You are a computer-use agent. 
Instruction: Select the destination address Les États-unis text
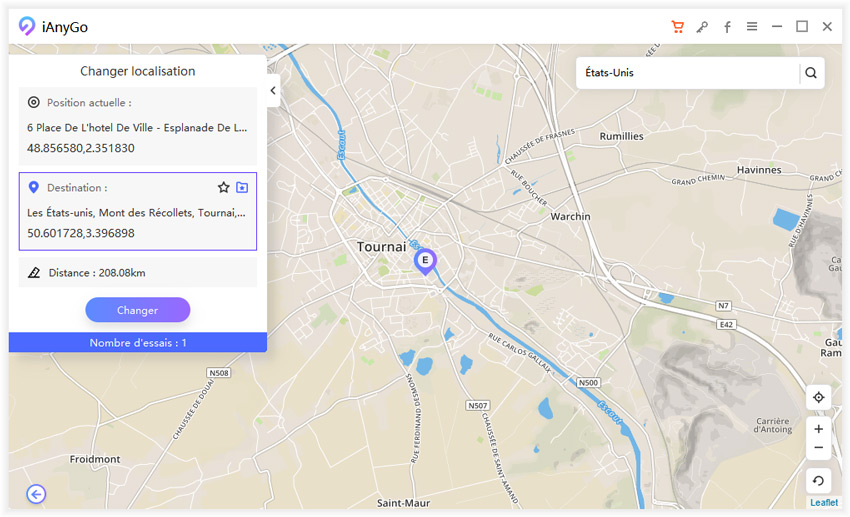coord(137,212)
